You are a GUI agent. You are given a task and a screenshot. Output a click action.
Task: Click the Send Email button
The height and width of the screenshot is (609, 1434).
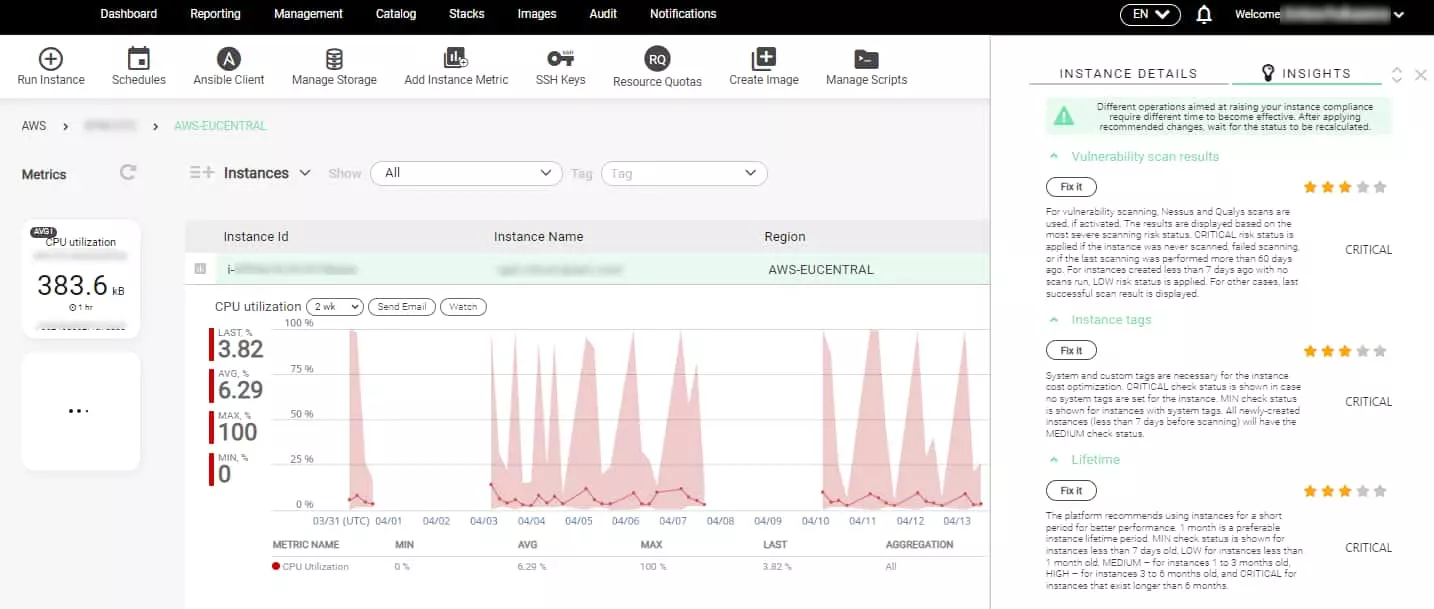(401, 307)
